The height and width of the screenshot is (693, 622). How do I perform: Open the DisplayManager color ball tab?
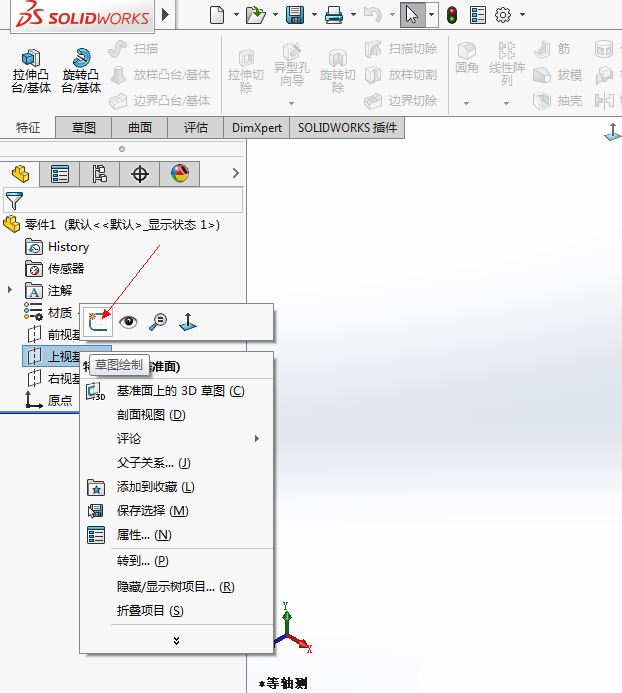pos(180,174)
